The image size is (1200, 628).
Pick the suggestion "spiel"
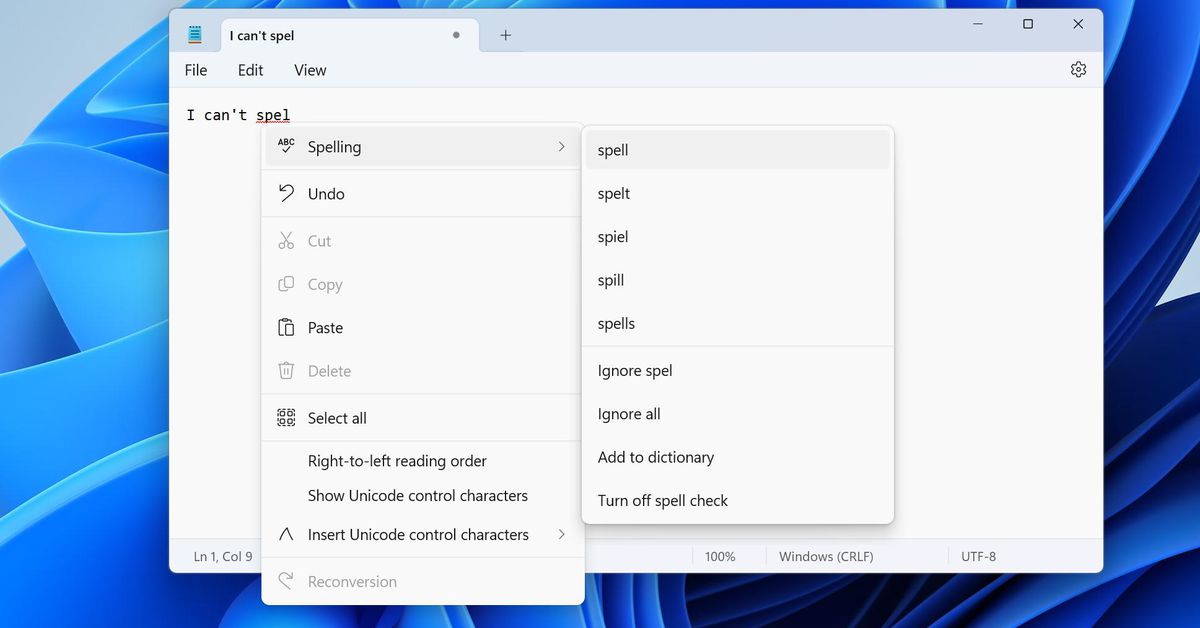point(737,237)
